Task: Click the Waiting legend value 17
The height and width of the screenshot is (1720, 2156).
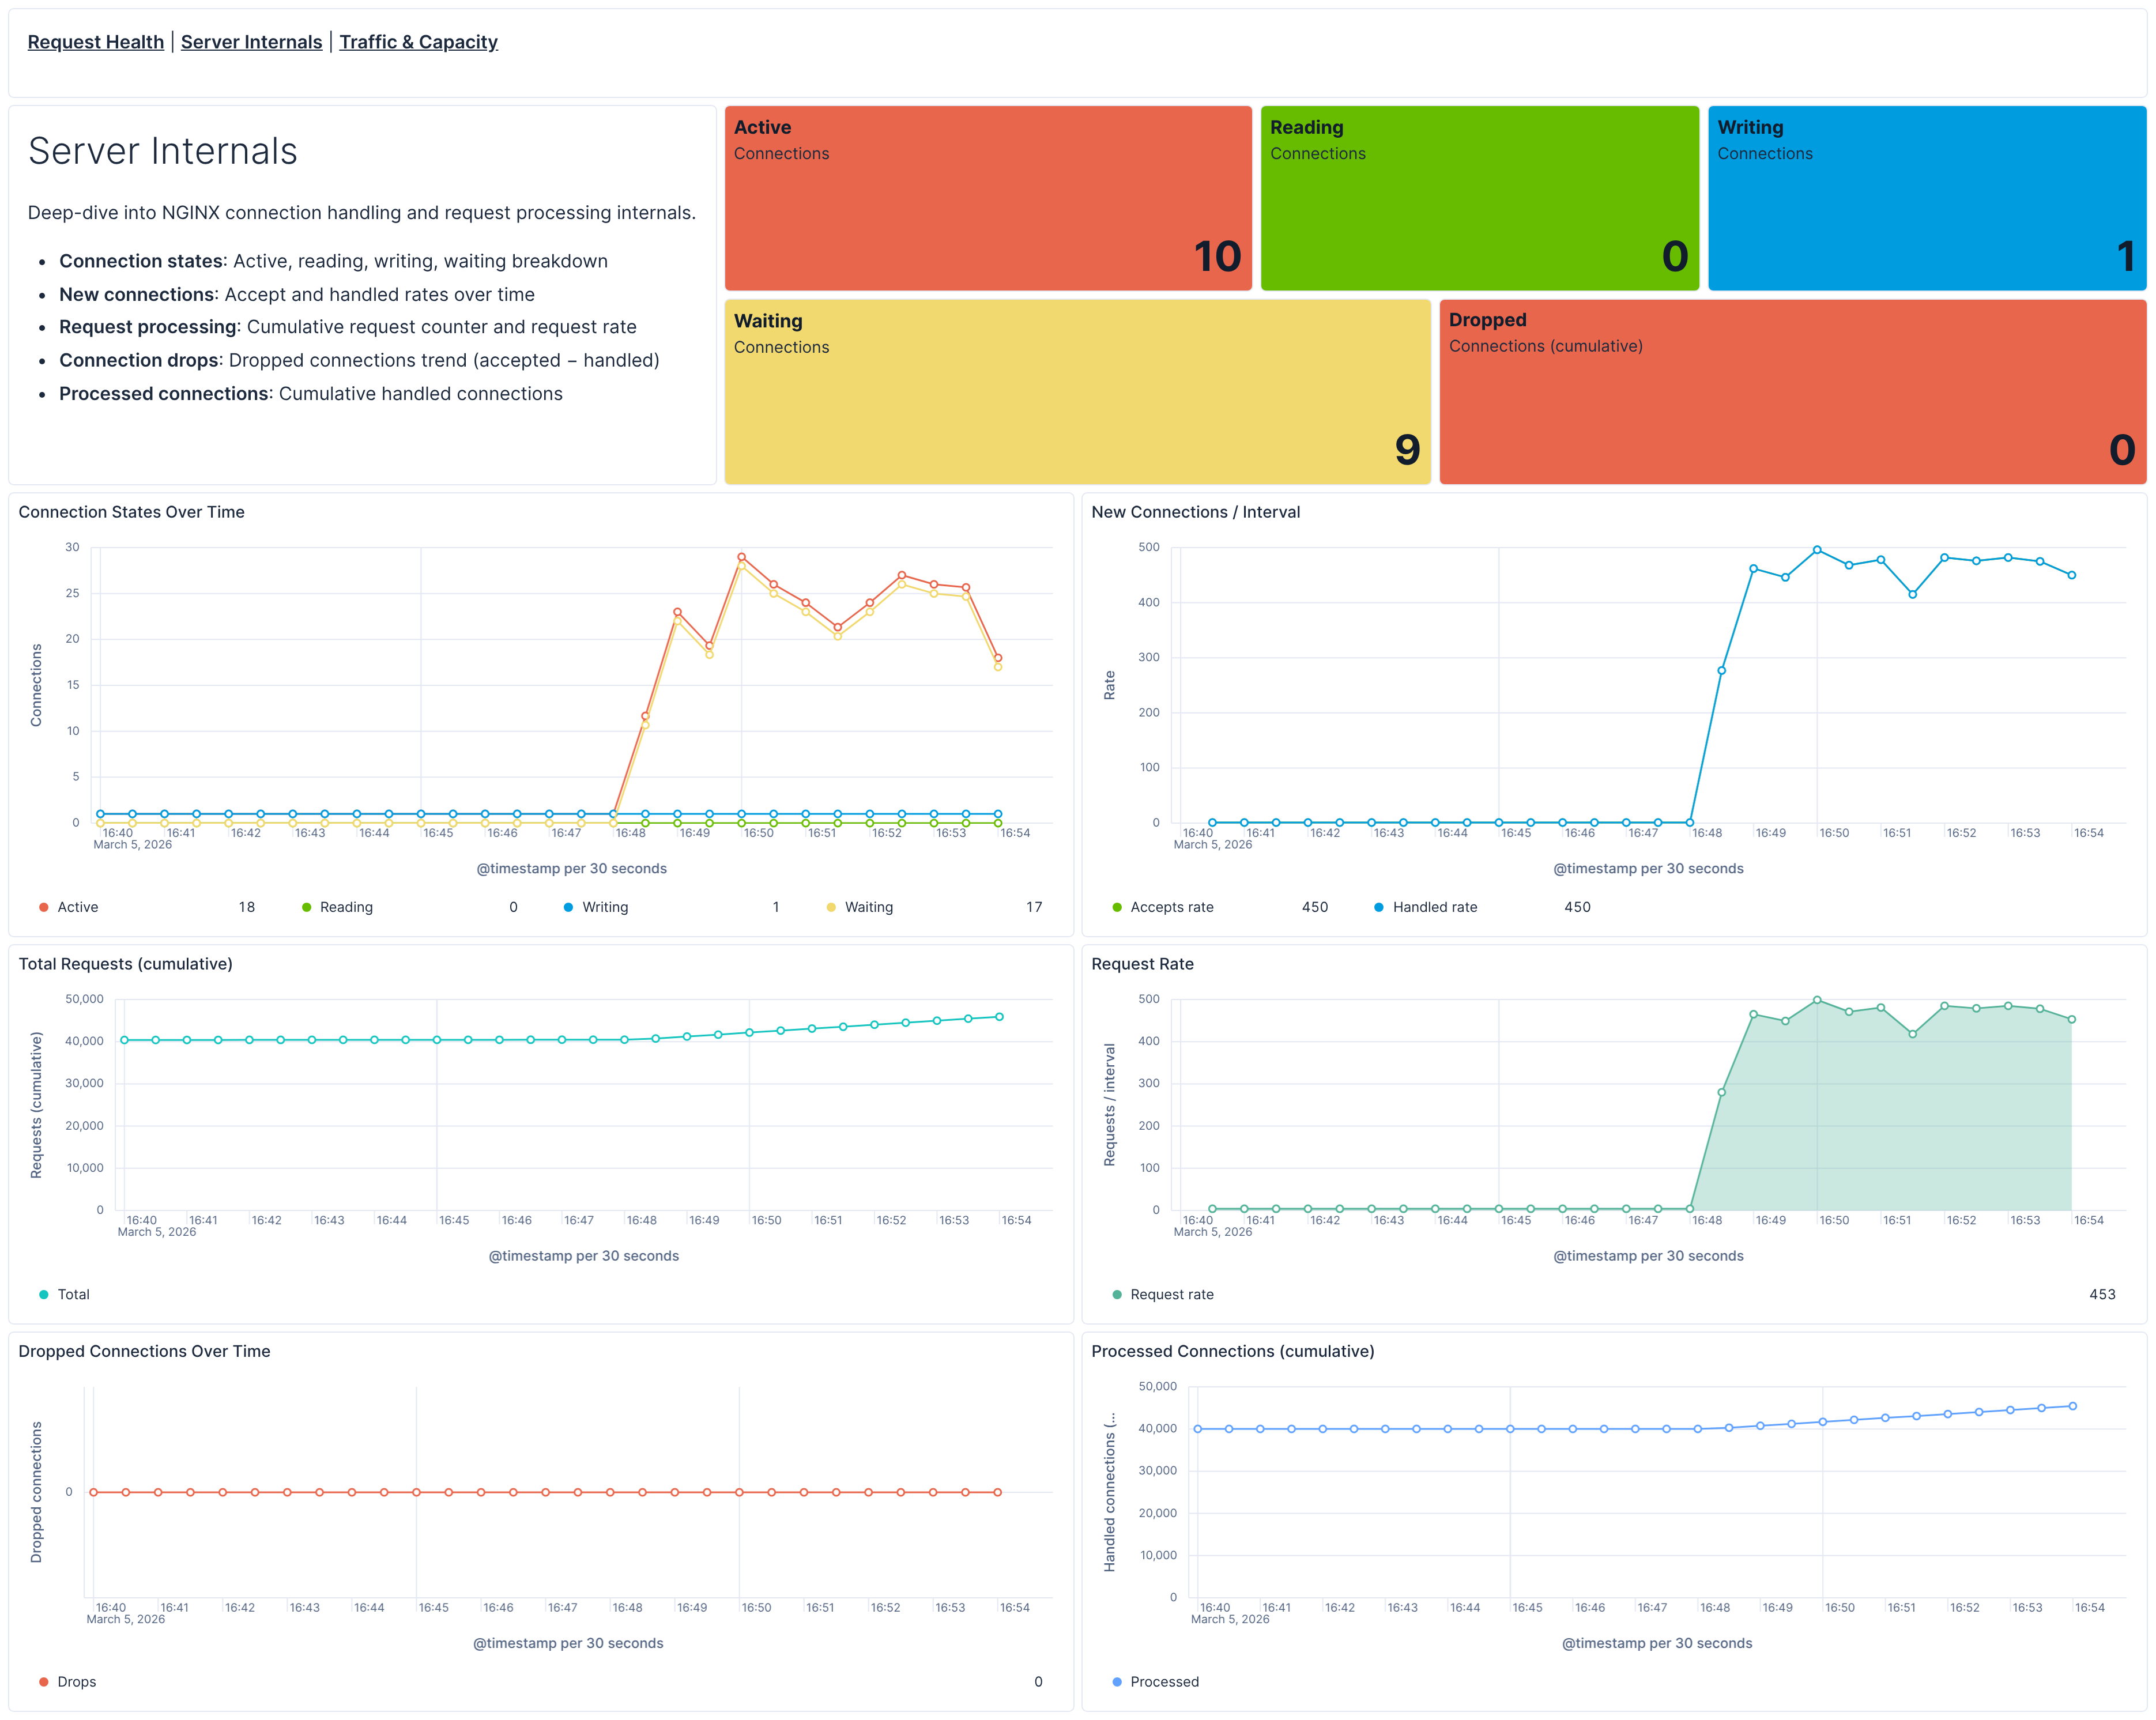Action: click(x=1034, y=907)
